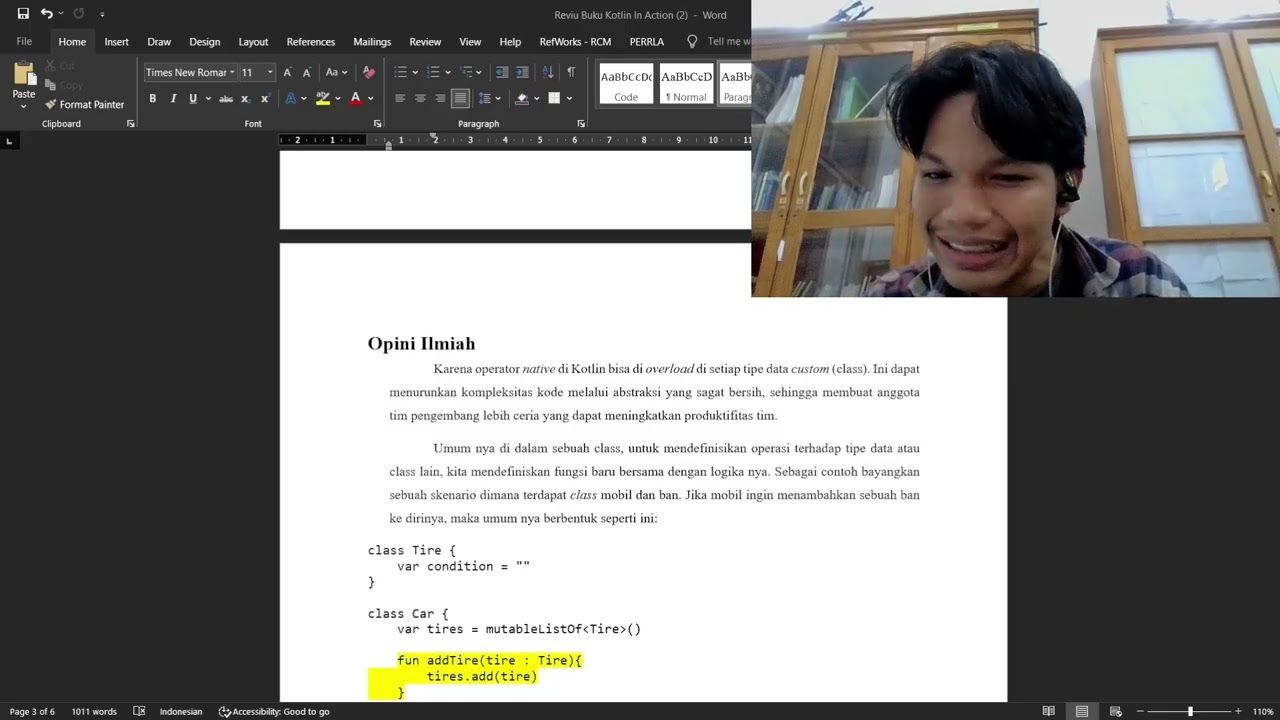Apply Bold formatting
The width and height of the screenshot is (1280, 720).
(153, 98)
